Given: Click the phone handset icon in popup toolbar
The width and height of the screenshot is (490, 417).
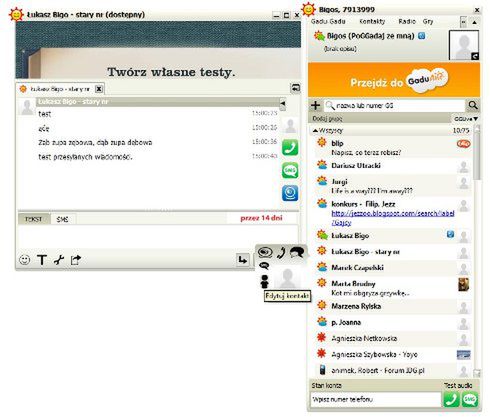Looking at the screenshot, I should (x=281, y=252).
